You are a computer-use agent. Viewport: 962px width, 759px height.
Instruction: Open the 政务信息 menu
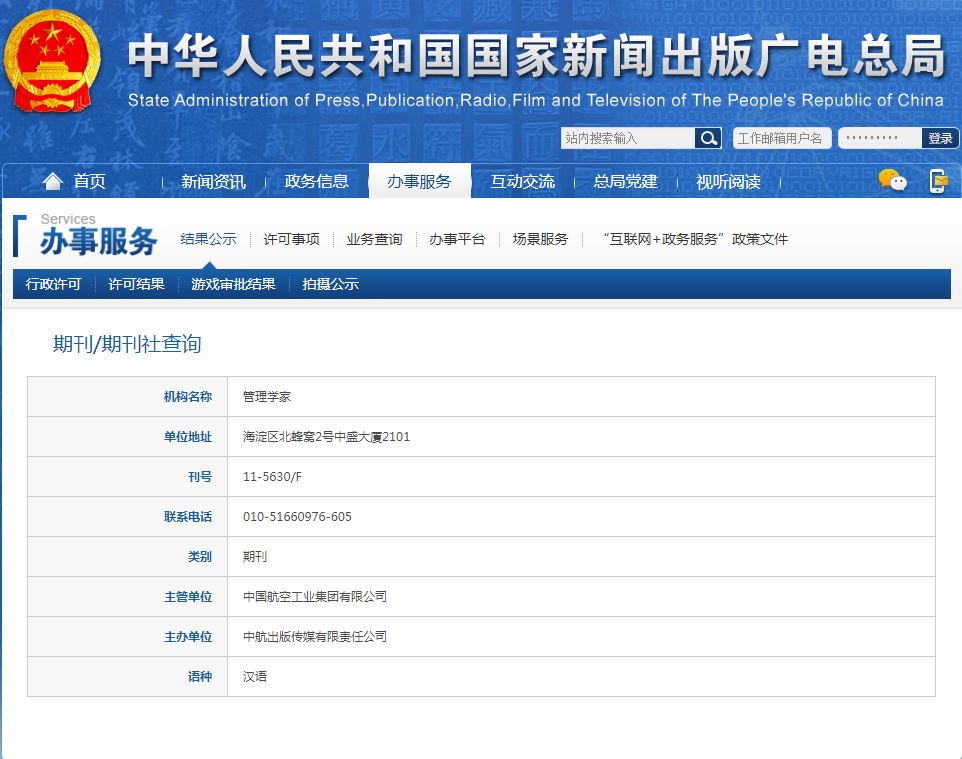pos(316,181)
